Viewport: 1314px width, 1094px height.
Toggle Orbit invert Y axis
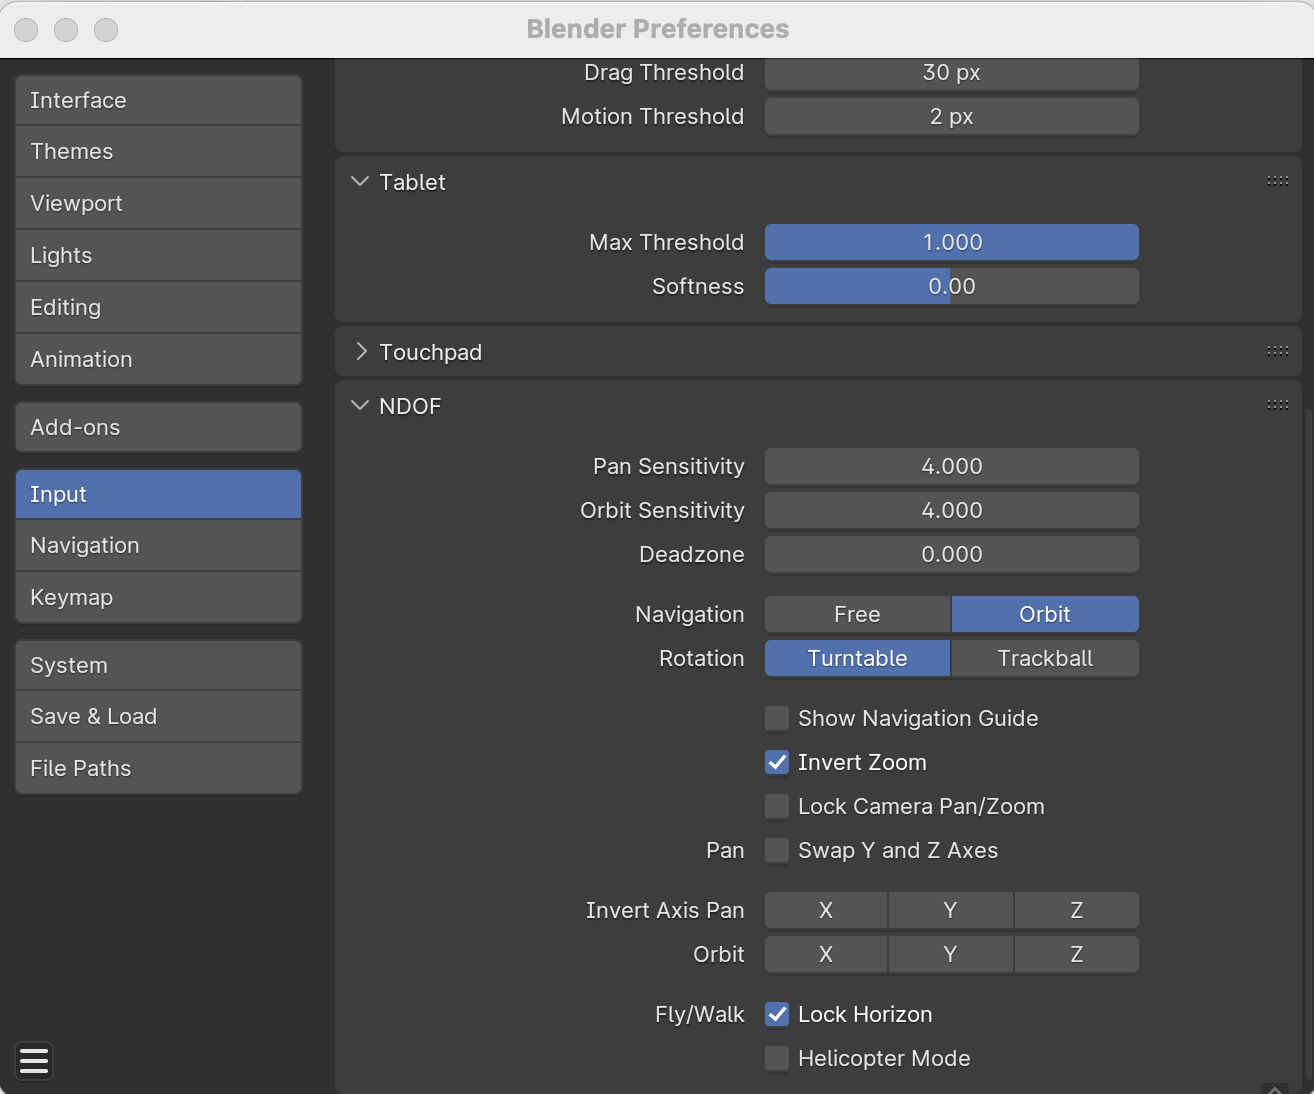pyautogui.click(x=951, y=954)
